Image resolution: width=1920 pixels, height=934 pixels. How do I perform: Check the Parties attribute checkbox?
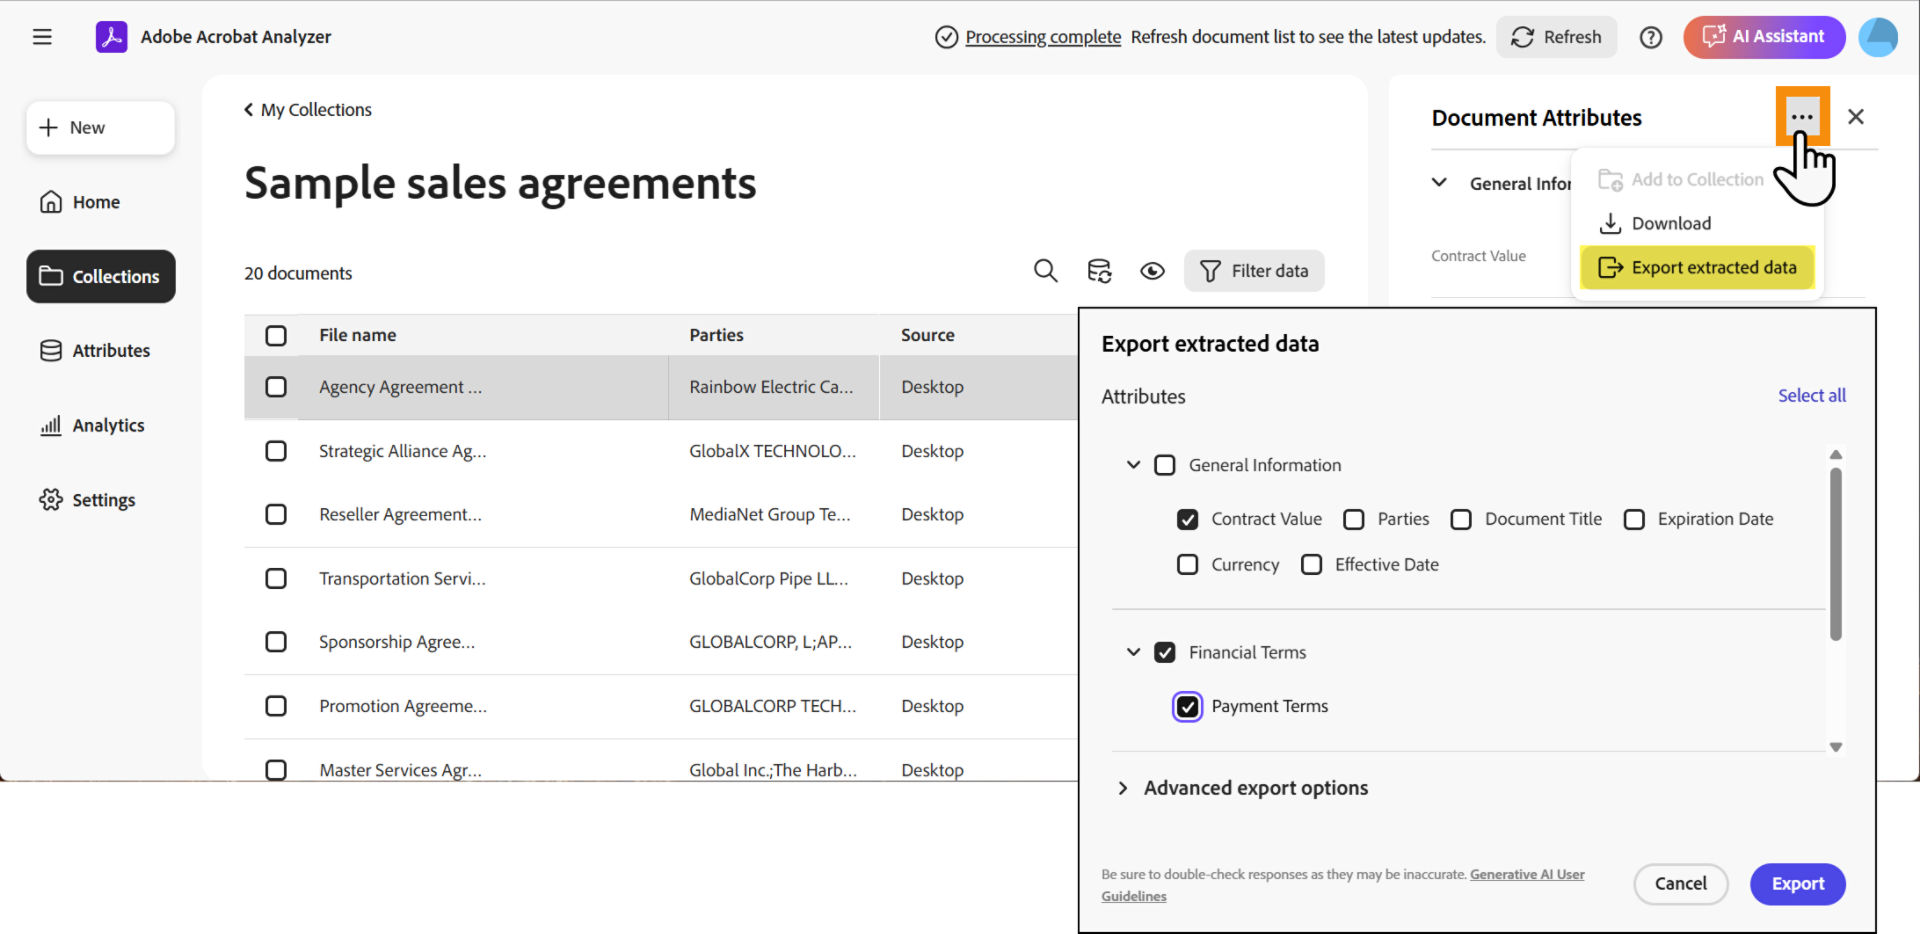1354,519
